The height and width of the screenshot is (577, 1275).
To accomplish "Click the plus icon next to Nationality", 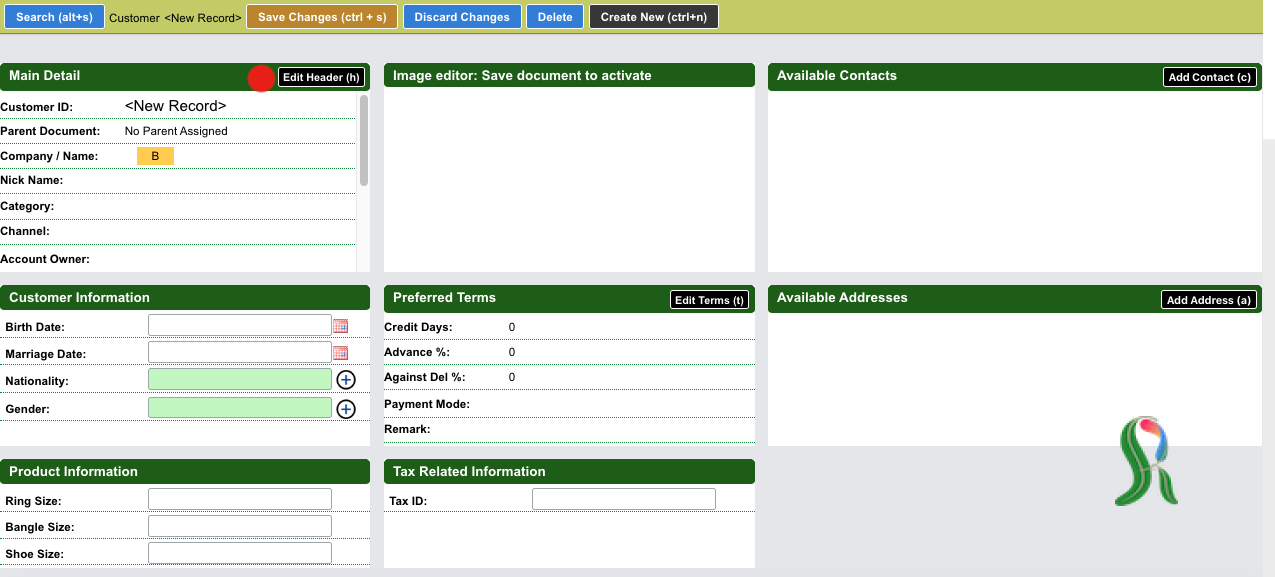I will 346,380.
